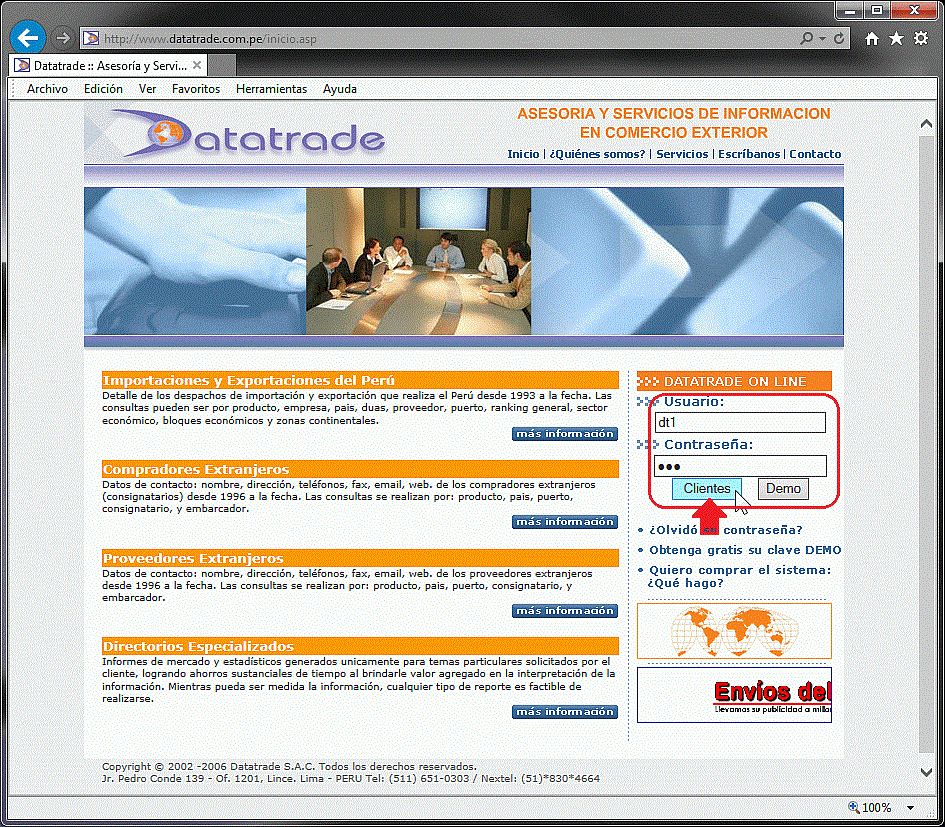Click the browser Forward arrow button
The width and height of the screenshot is (945, 827).
click(63, 39)
